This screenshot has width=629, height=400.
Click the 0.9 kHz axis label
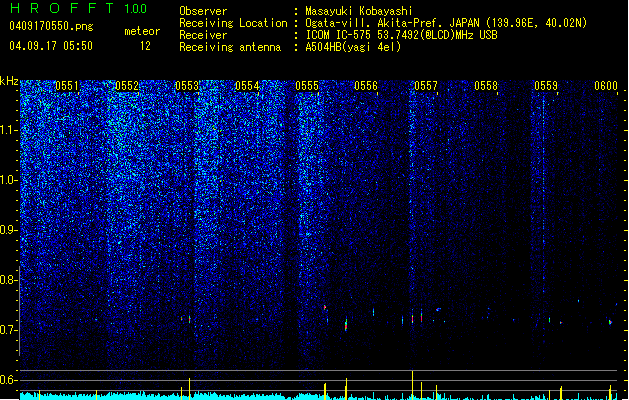tap(9, 230)
